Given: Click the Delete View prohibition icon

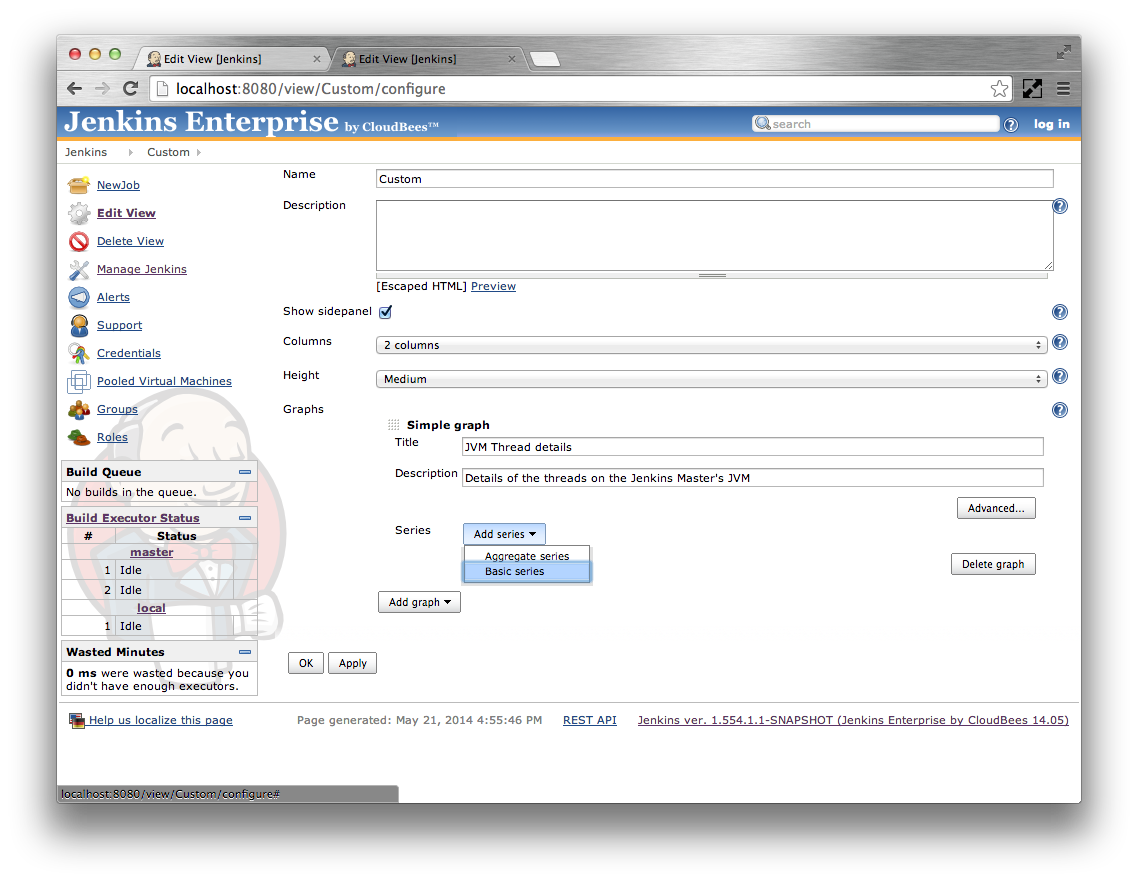Looking at the screenshot, I should 78,241.
